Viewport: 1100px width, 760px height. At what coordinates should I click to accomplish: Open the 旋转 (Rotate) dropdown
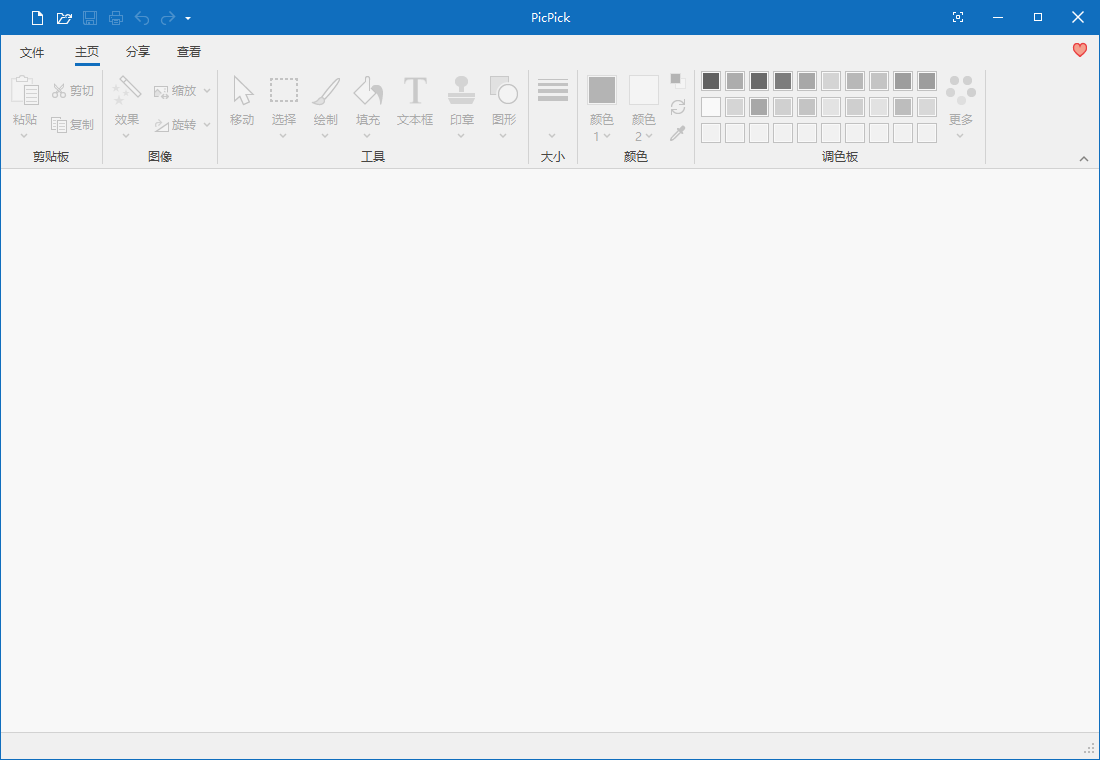(183, 125)
